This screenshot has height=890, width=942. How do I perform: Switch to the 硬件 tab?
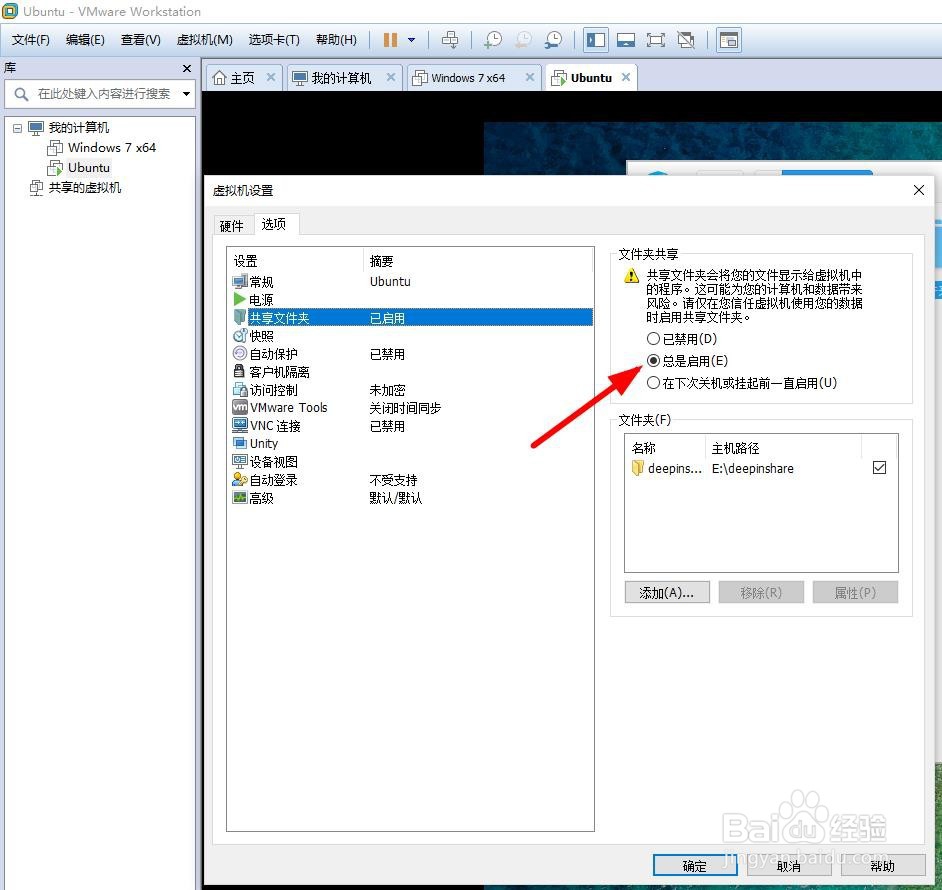pyautogui.click(x=231, y=225)
